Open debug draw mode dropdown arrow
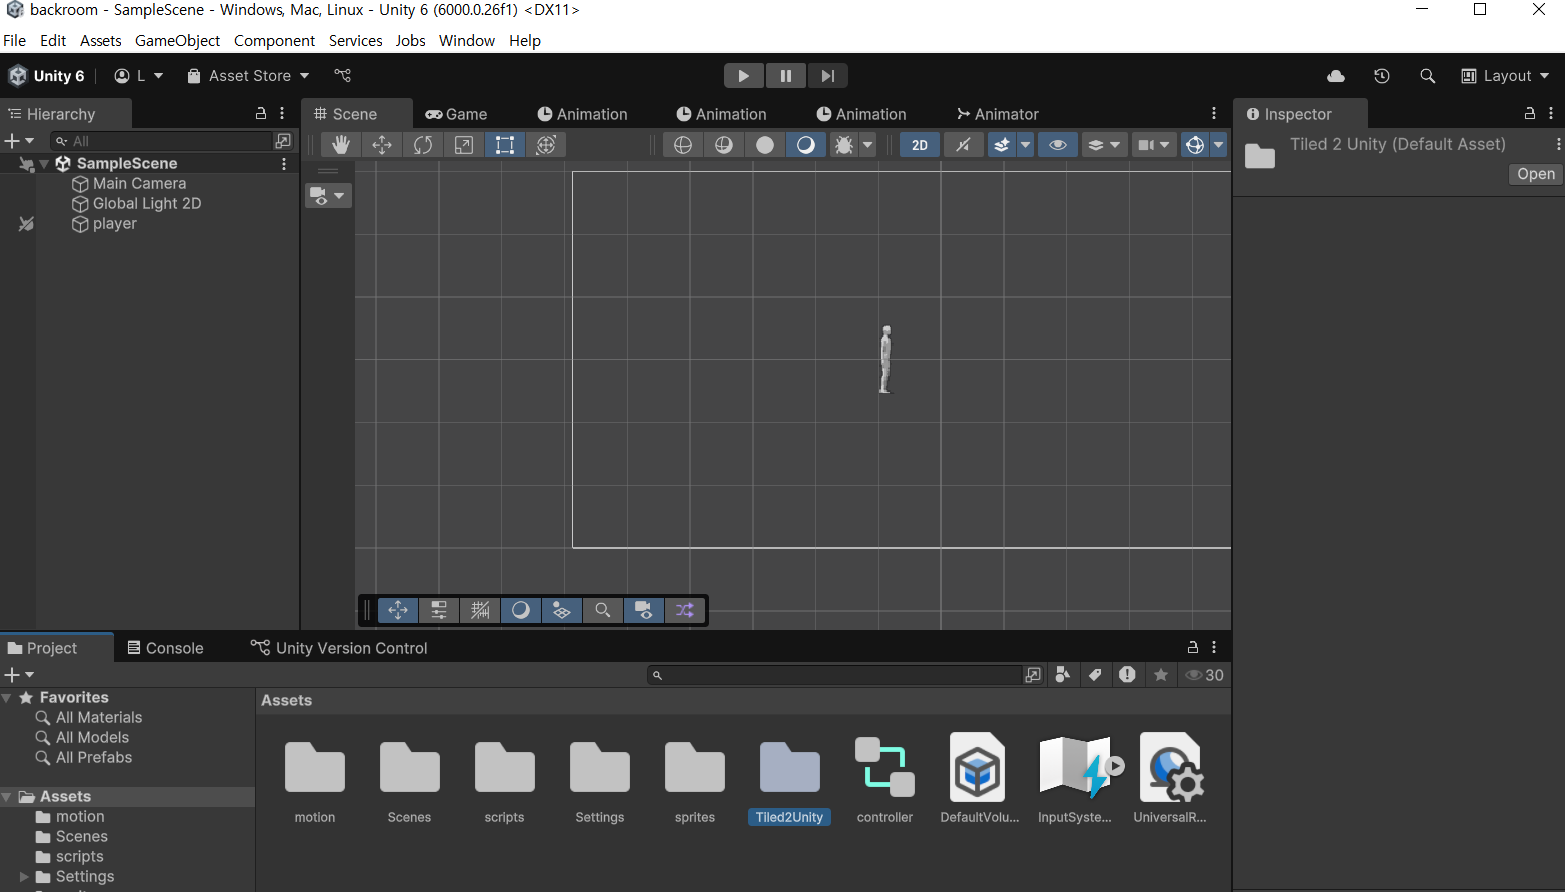Screen dimensions: 1565x892 868,145
